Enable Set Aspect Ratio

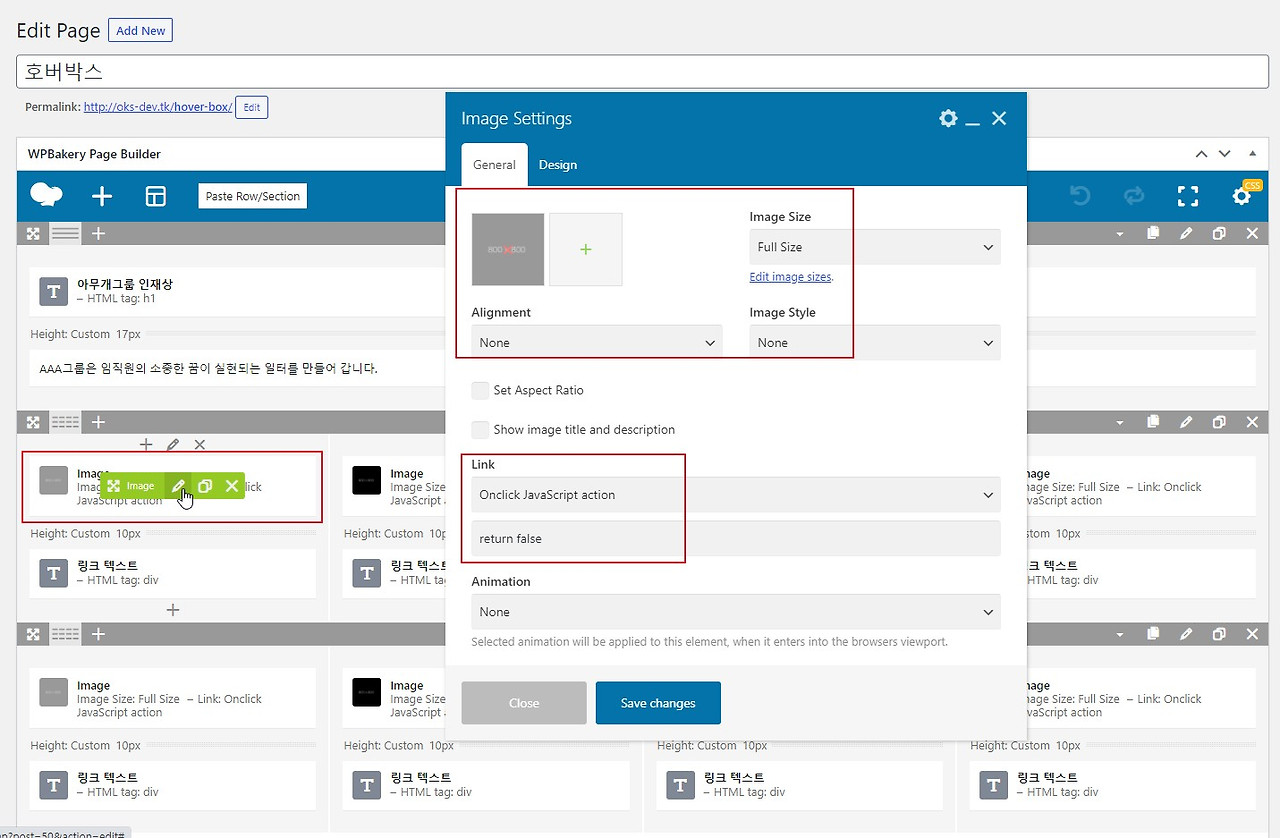pyautogui.click(x=481, y=390)
